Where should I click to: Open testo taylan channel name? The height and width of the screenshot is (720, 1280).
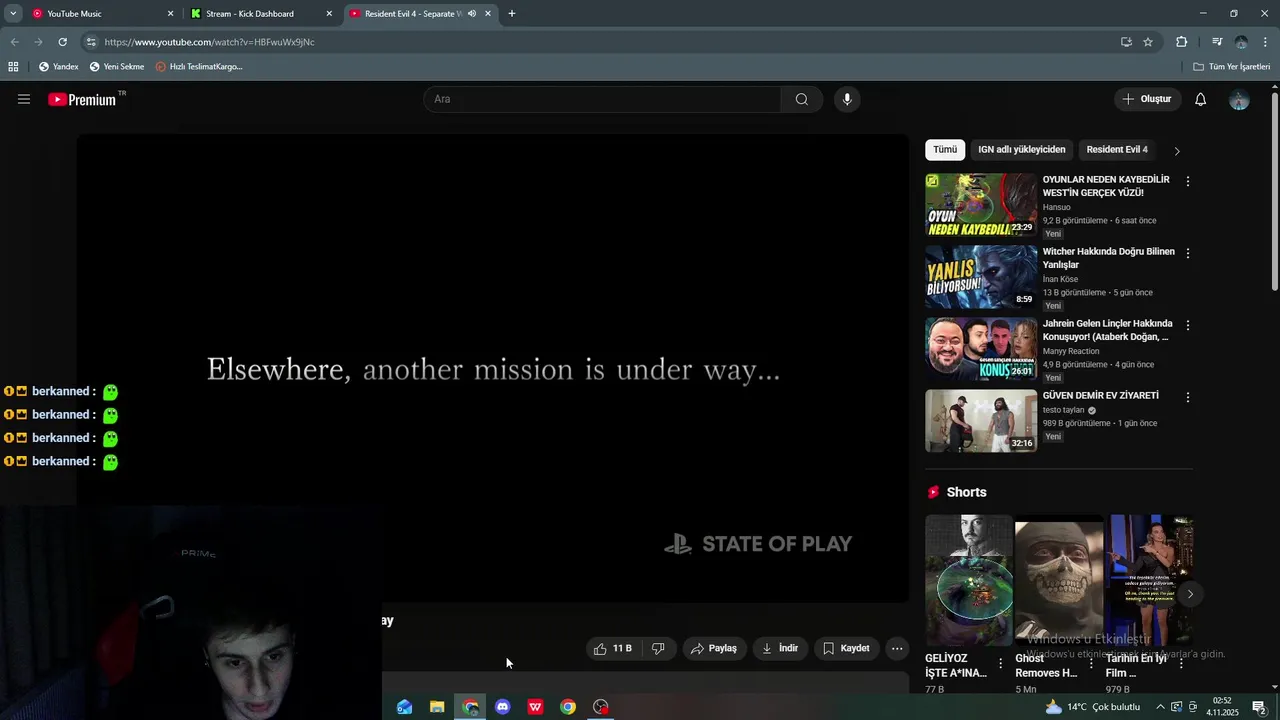(x=1063, y=410)
